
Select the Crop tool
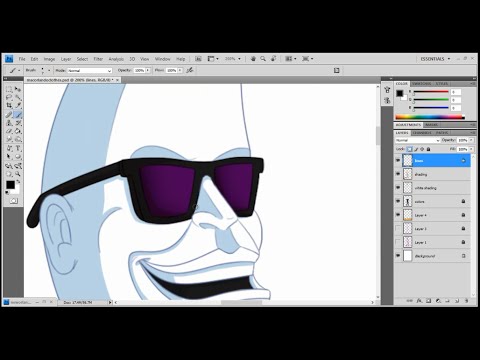(9, 106)
